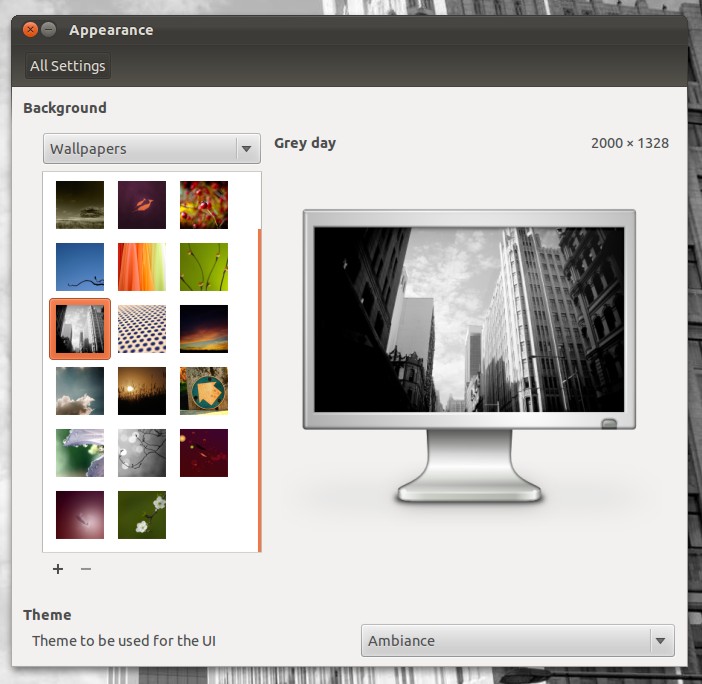Open the Ambiance theme dropdown
This screenshot has width=702, height=684.
point(518,641)
